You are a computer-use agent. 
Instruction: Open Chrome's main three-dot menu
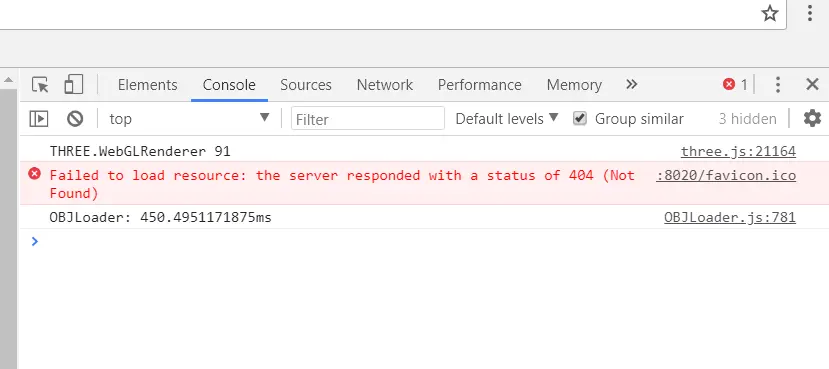click(809, 13)
